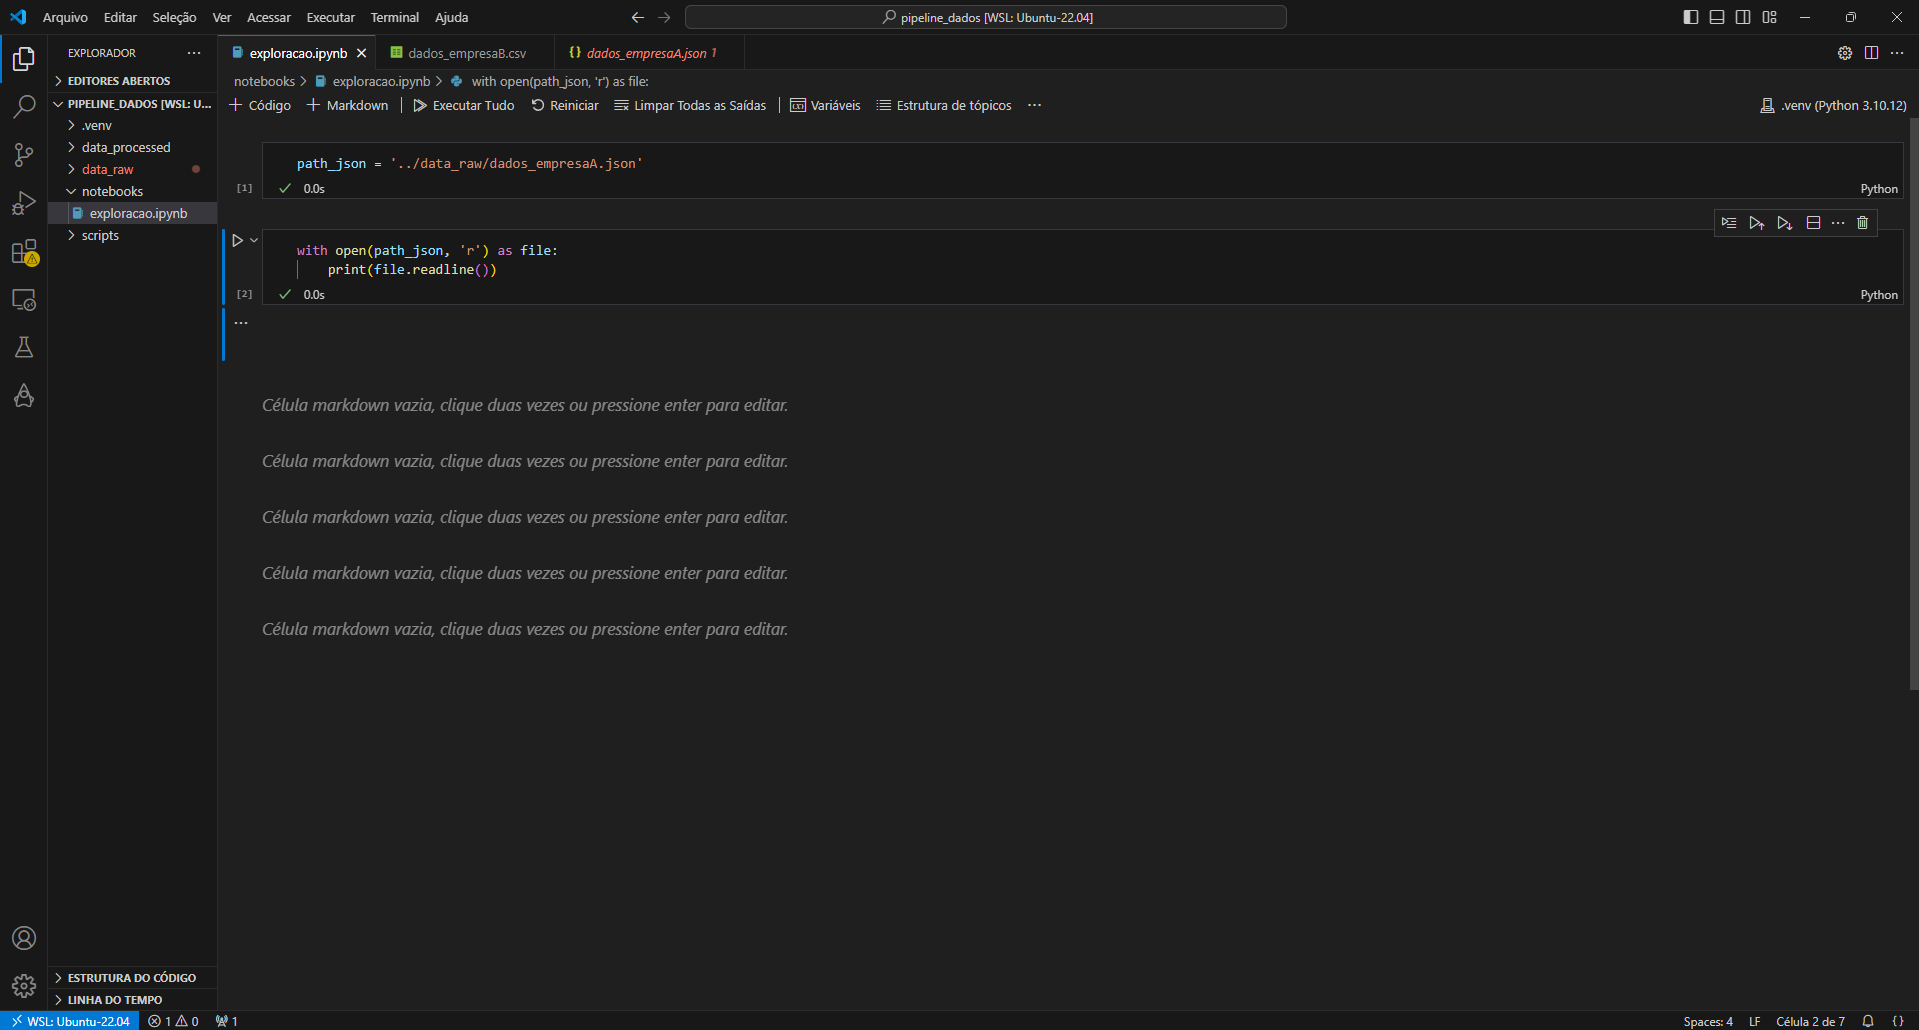Customize layout icon in title bar
1919x1030 pixels.
coord(1770,17)
